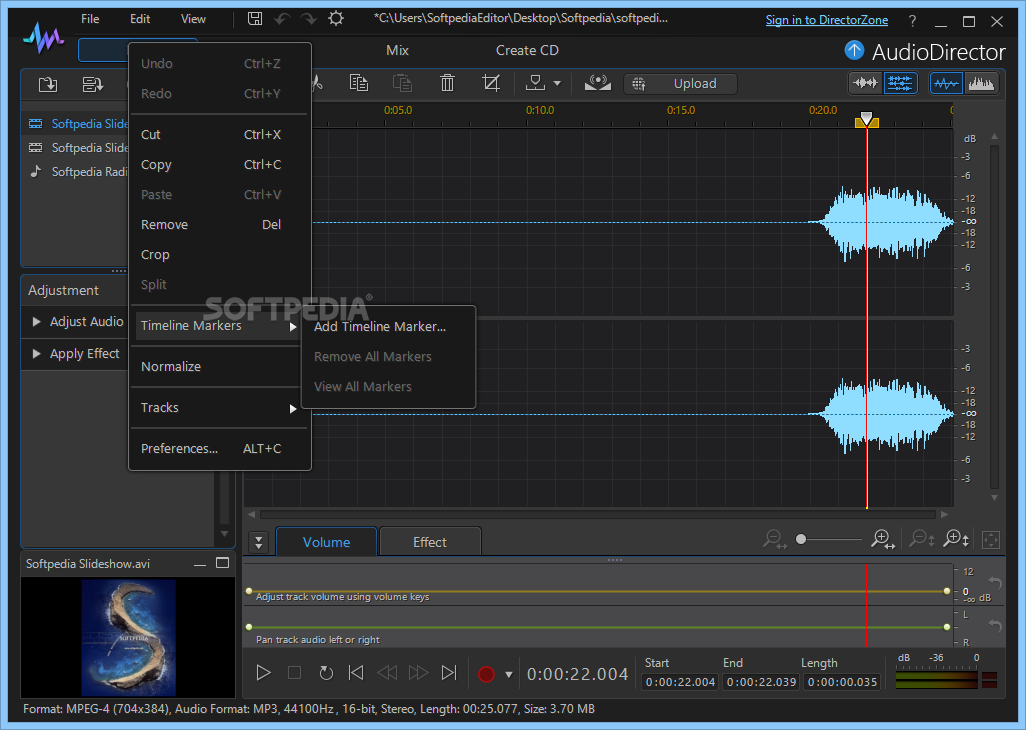Expand the Adjust Audio section
The width and height of the screenshot is (1026, 730).
tap(37, 321)
